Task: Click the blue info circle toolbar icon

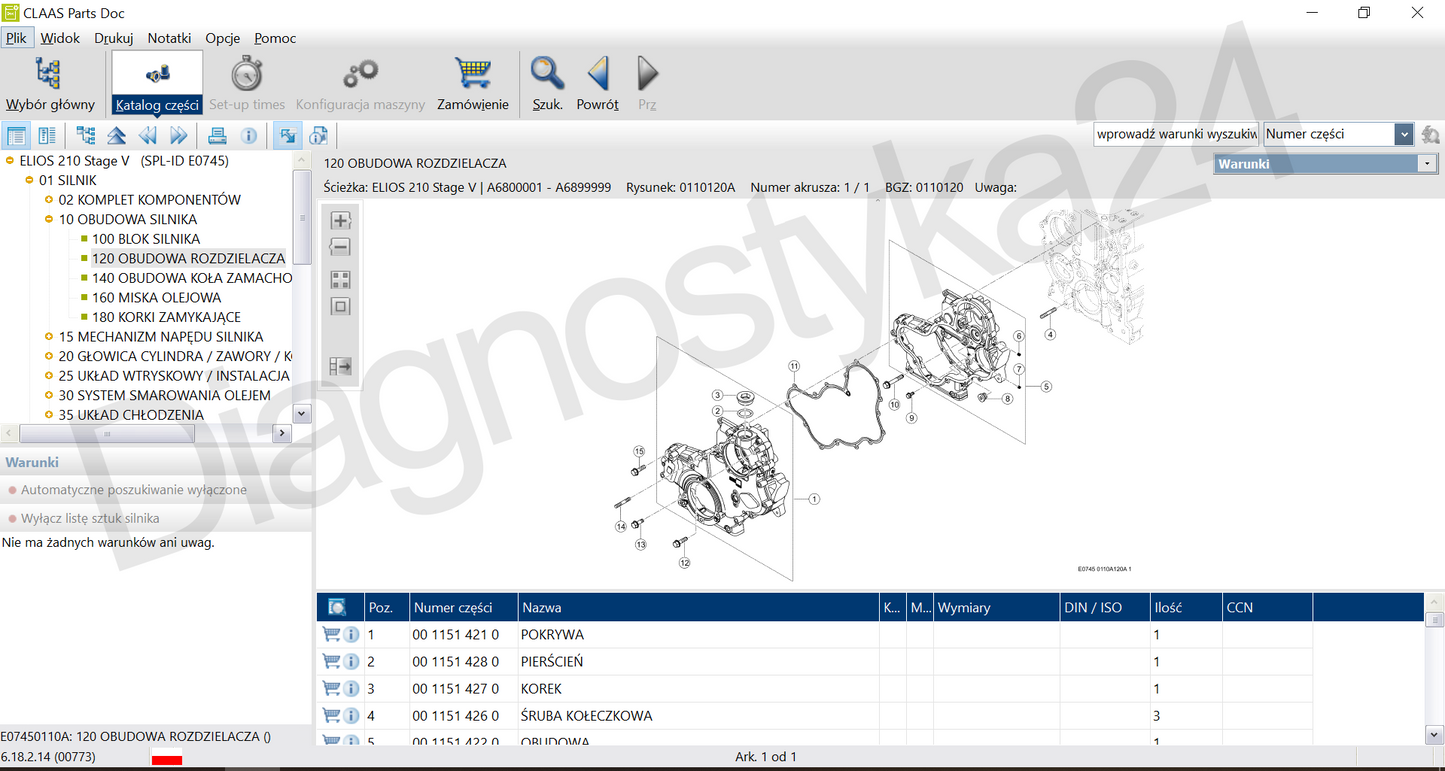Action: pos(249,136)
